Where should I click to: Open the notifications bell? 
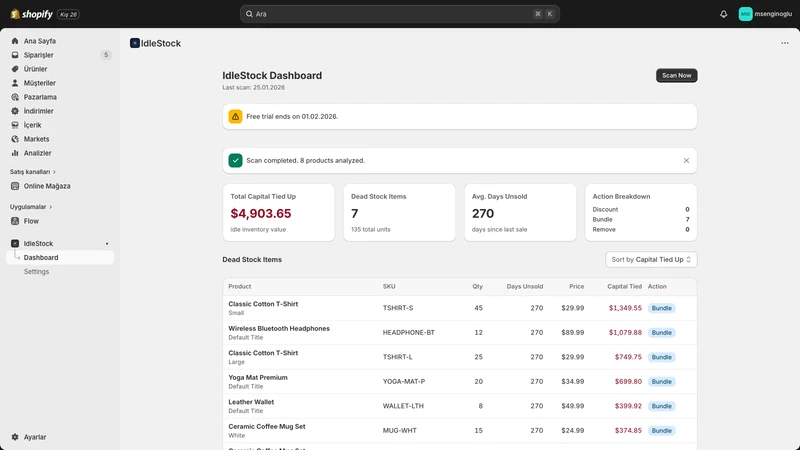point(723,14)
